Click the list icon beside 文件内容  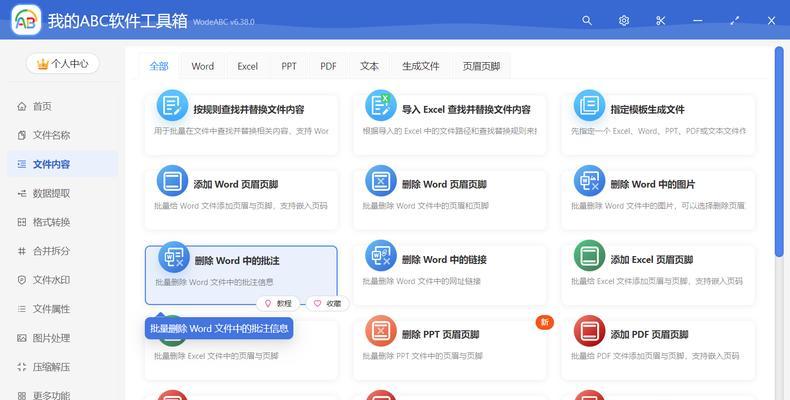[22, 164]
